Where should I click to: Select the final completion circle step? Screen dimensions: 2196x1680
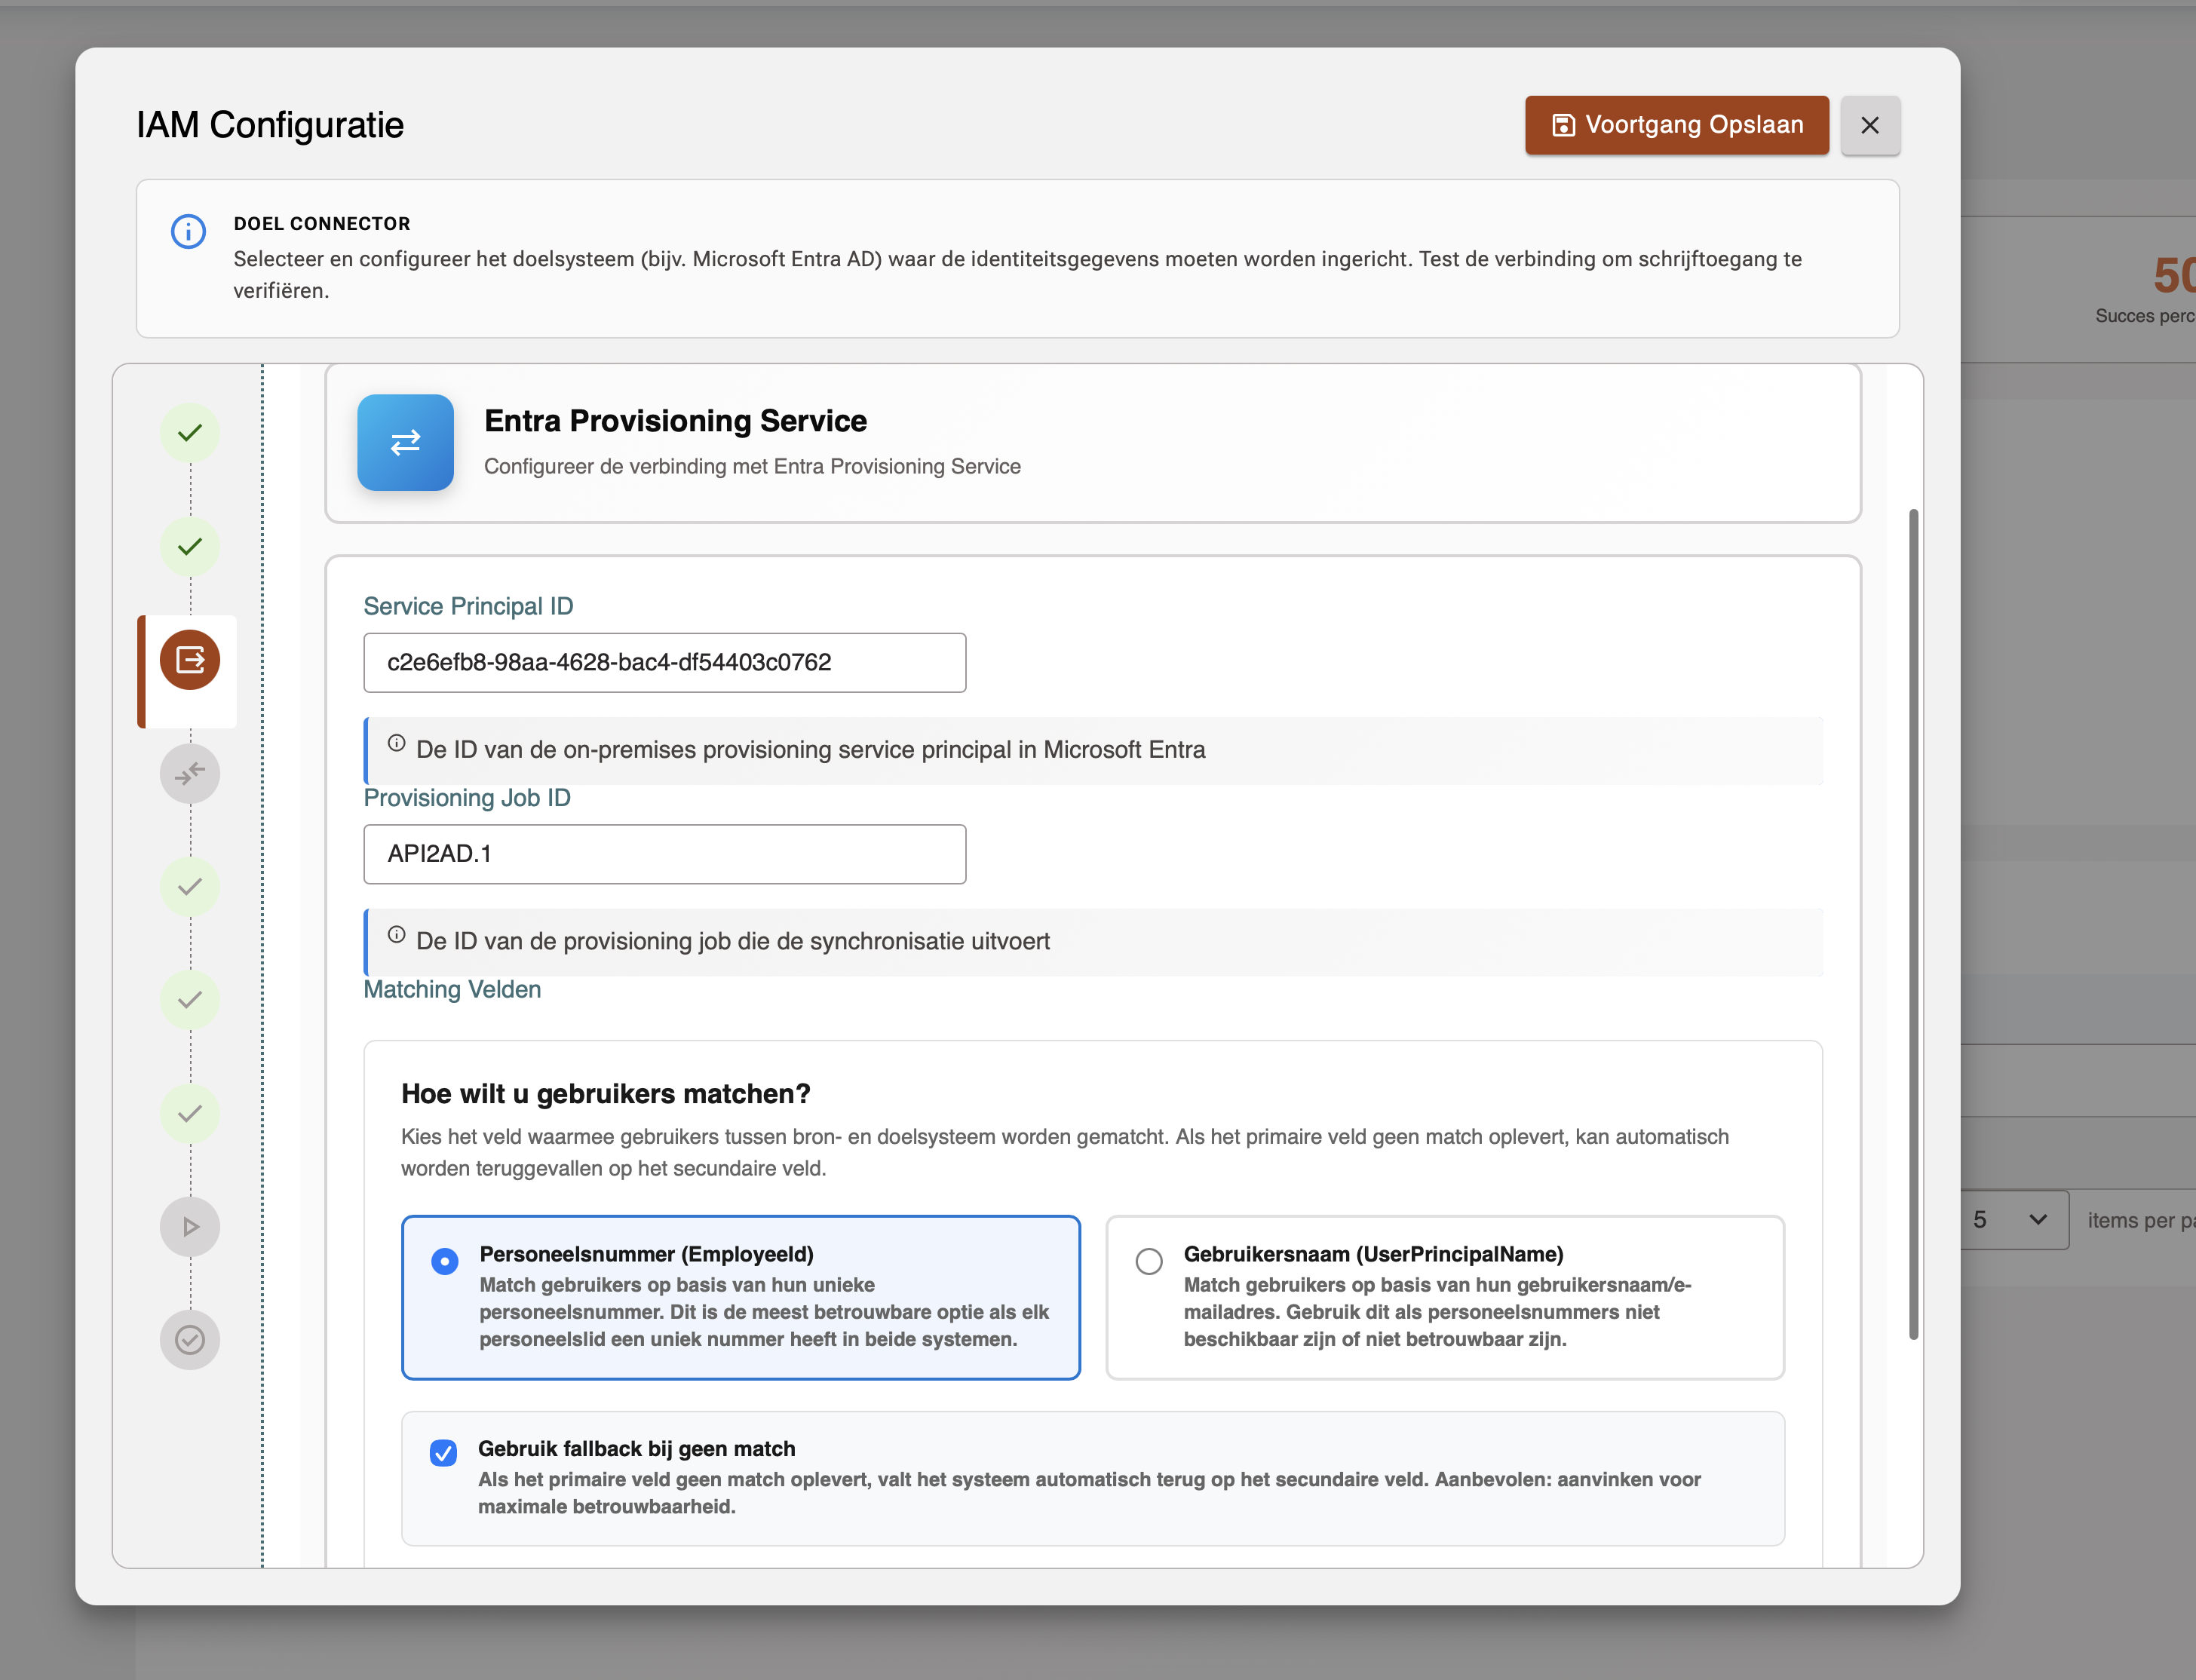[189, 1341]
